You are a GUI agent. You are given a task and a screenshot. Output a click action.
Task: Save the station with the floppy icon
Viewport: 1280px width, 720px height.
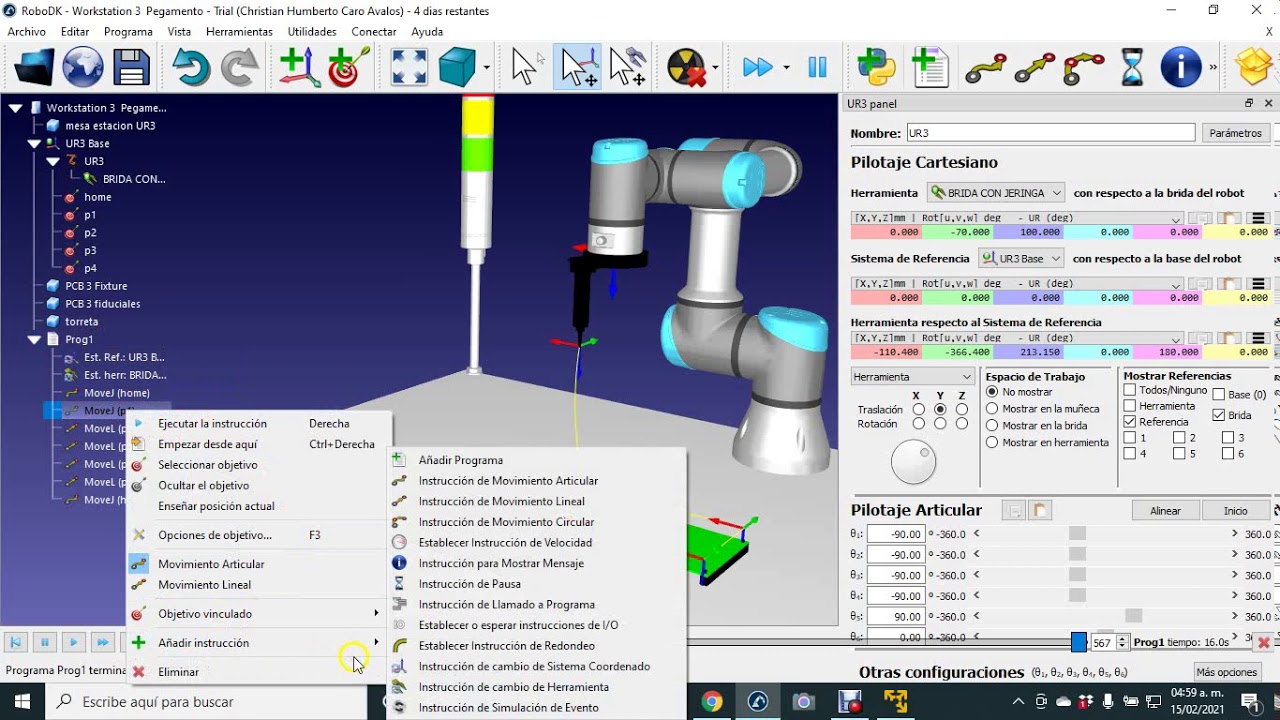(131, 68)
